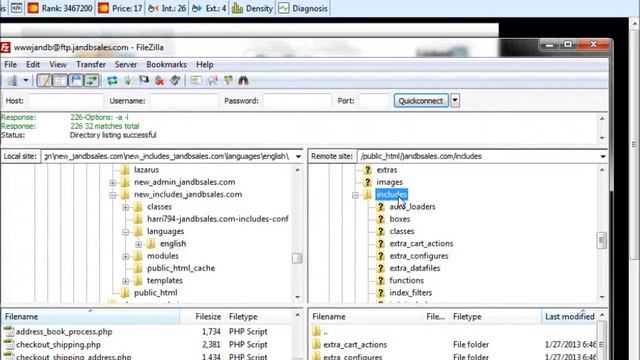This screenshot has width=640, height=360.
Task: Open the Help menu
Action: point(205,64)
